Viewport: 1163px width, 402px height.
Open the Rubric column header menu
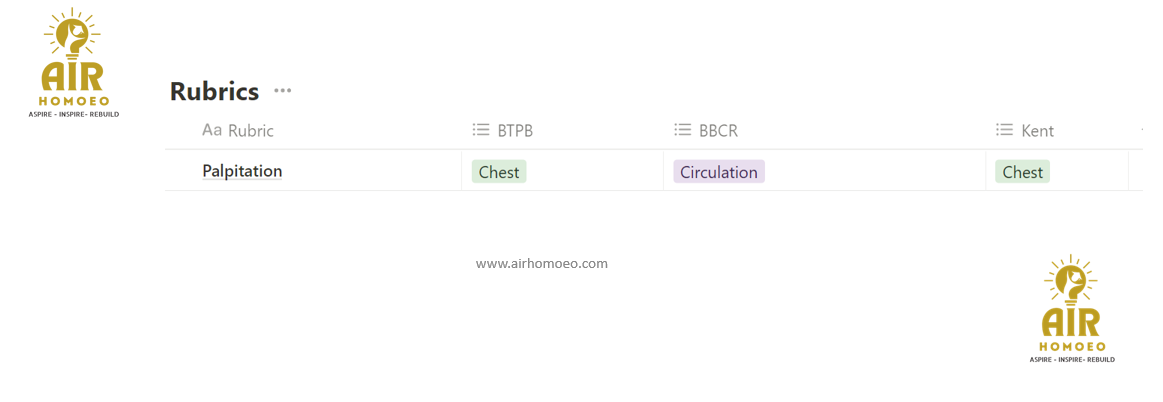(x=250, y=131)
